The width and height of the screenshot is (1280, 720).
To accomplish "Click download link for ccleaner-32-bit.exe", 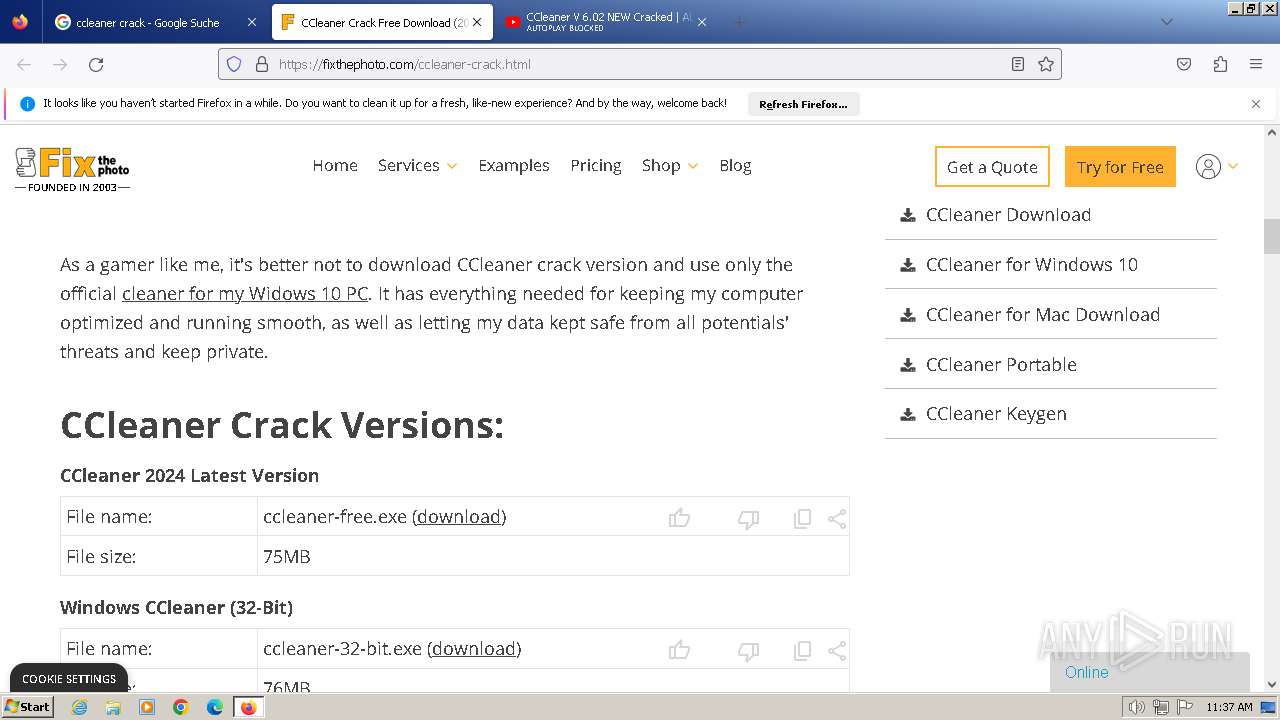I will pyautogui.click(x=474, y=649).
